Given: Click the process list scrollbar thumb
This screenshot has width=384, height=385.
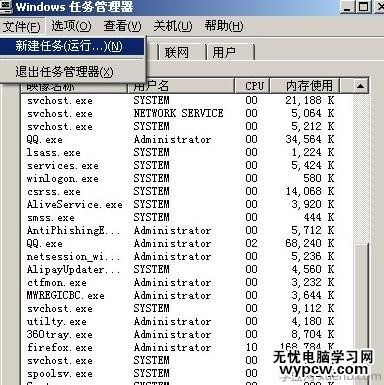Looking at the screenshot, I should (x=361, y=313).
